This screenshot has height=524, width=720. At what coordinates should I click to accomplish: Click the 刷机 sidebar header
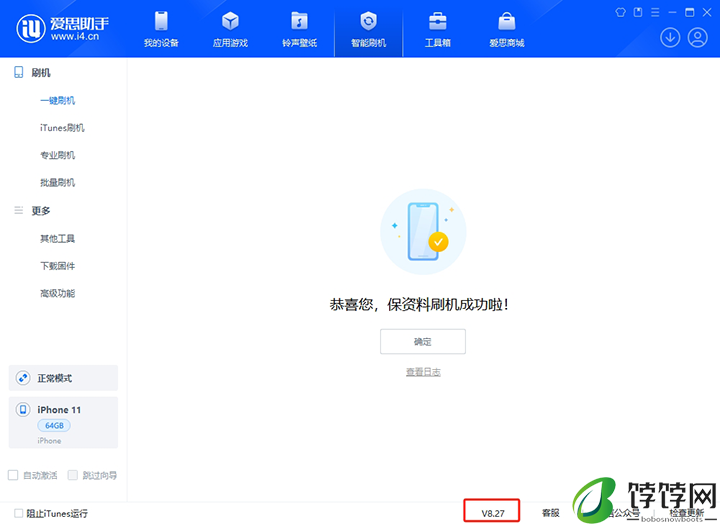[x=41, y=73]
